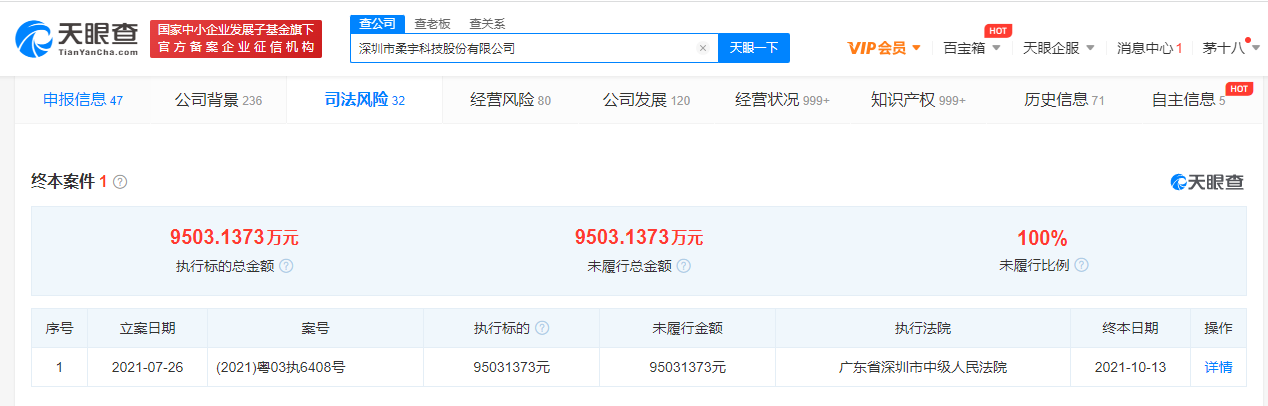Expand the 天眼企服 menu
Screen dimensions: 1268x406
click(1058, 48)
